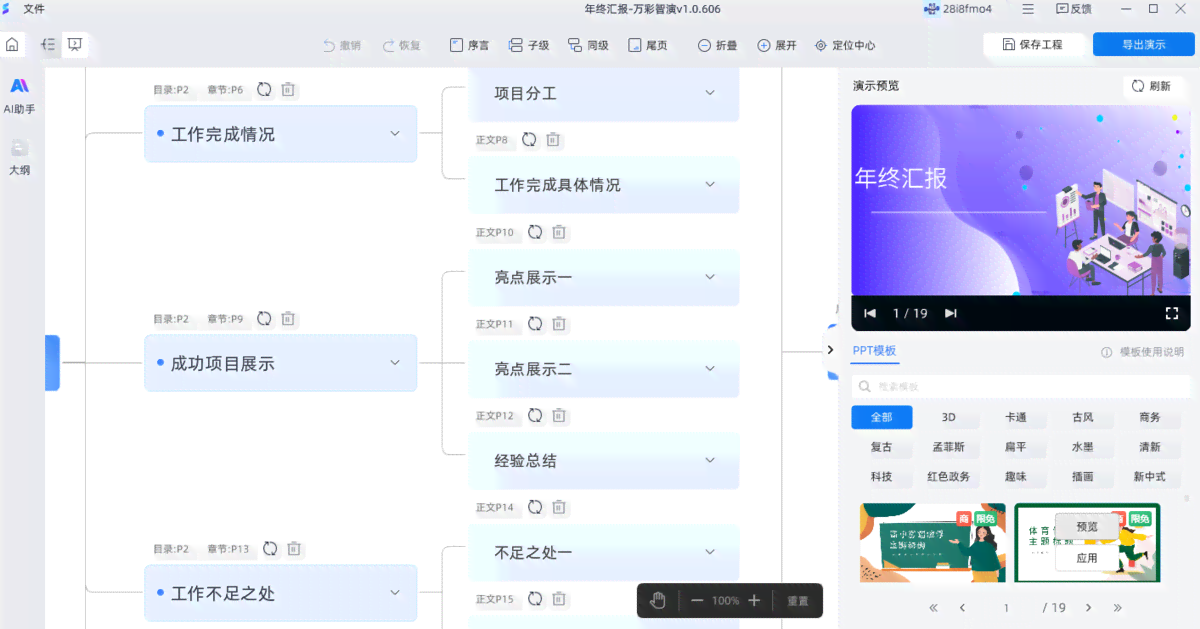
Task: Reset zoom with 重置 button
Action: 797,601
